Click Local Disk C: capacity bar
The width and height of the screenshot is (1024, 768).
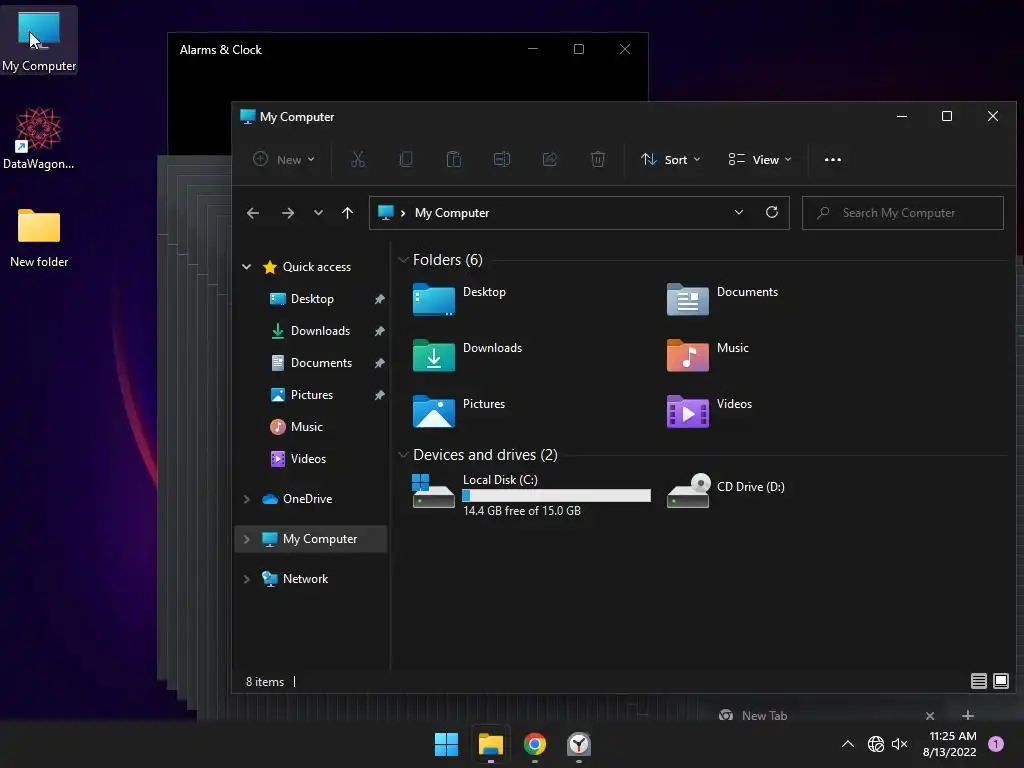(556, 496)
